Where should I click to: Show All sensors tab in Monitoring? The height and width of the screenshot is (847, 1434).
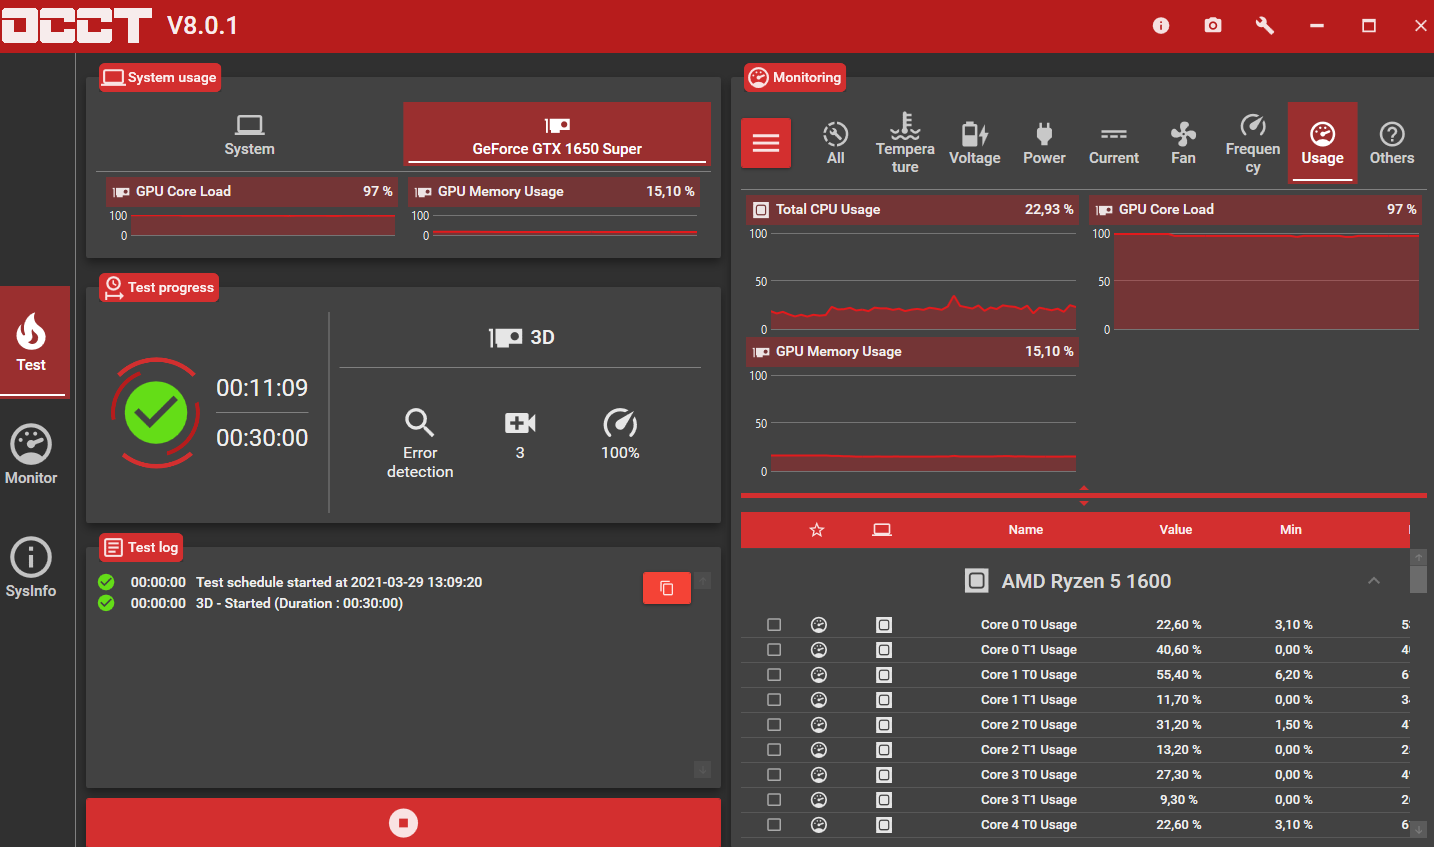point(836,143)
